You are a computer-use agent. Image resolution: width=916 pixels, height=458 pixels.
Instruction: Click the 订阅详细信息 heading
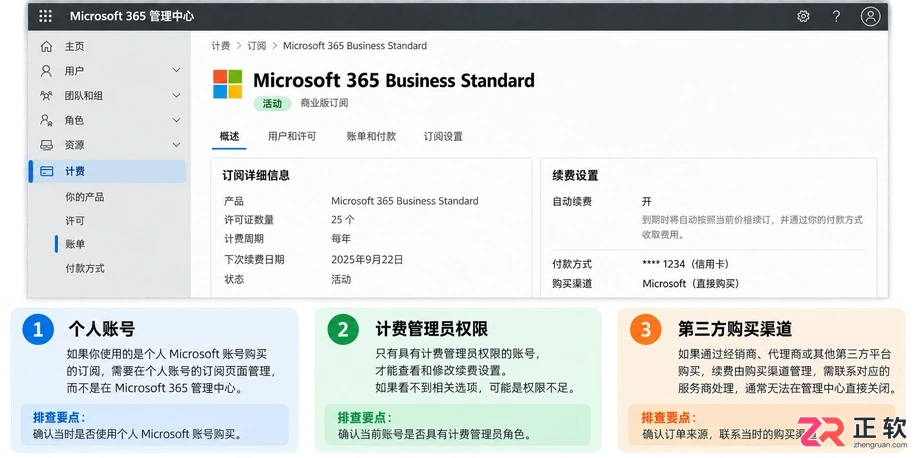click(x=255, y=175)
